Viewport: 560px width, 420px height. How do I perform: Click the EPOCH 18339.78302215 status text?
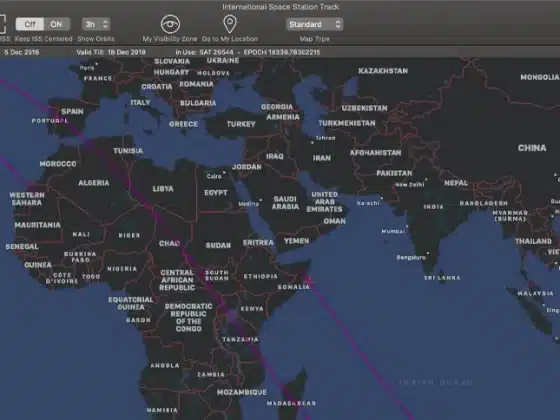click(x=282, y=52)
